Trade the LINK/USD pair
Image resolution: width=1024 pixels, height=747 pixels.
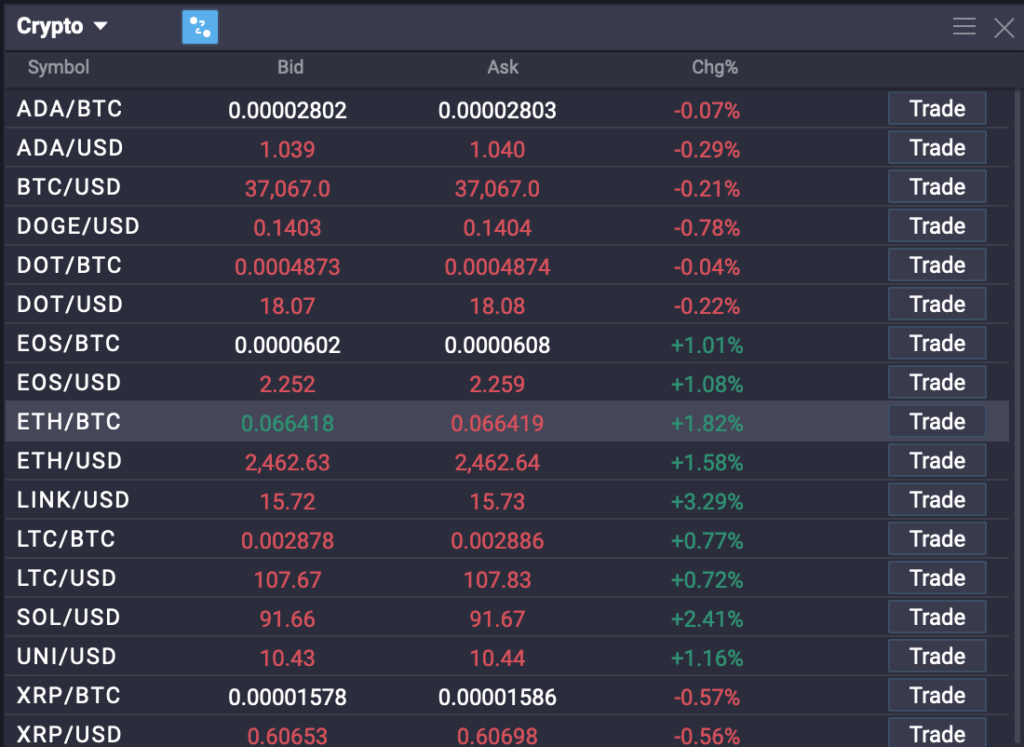coord(936,499)
